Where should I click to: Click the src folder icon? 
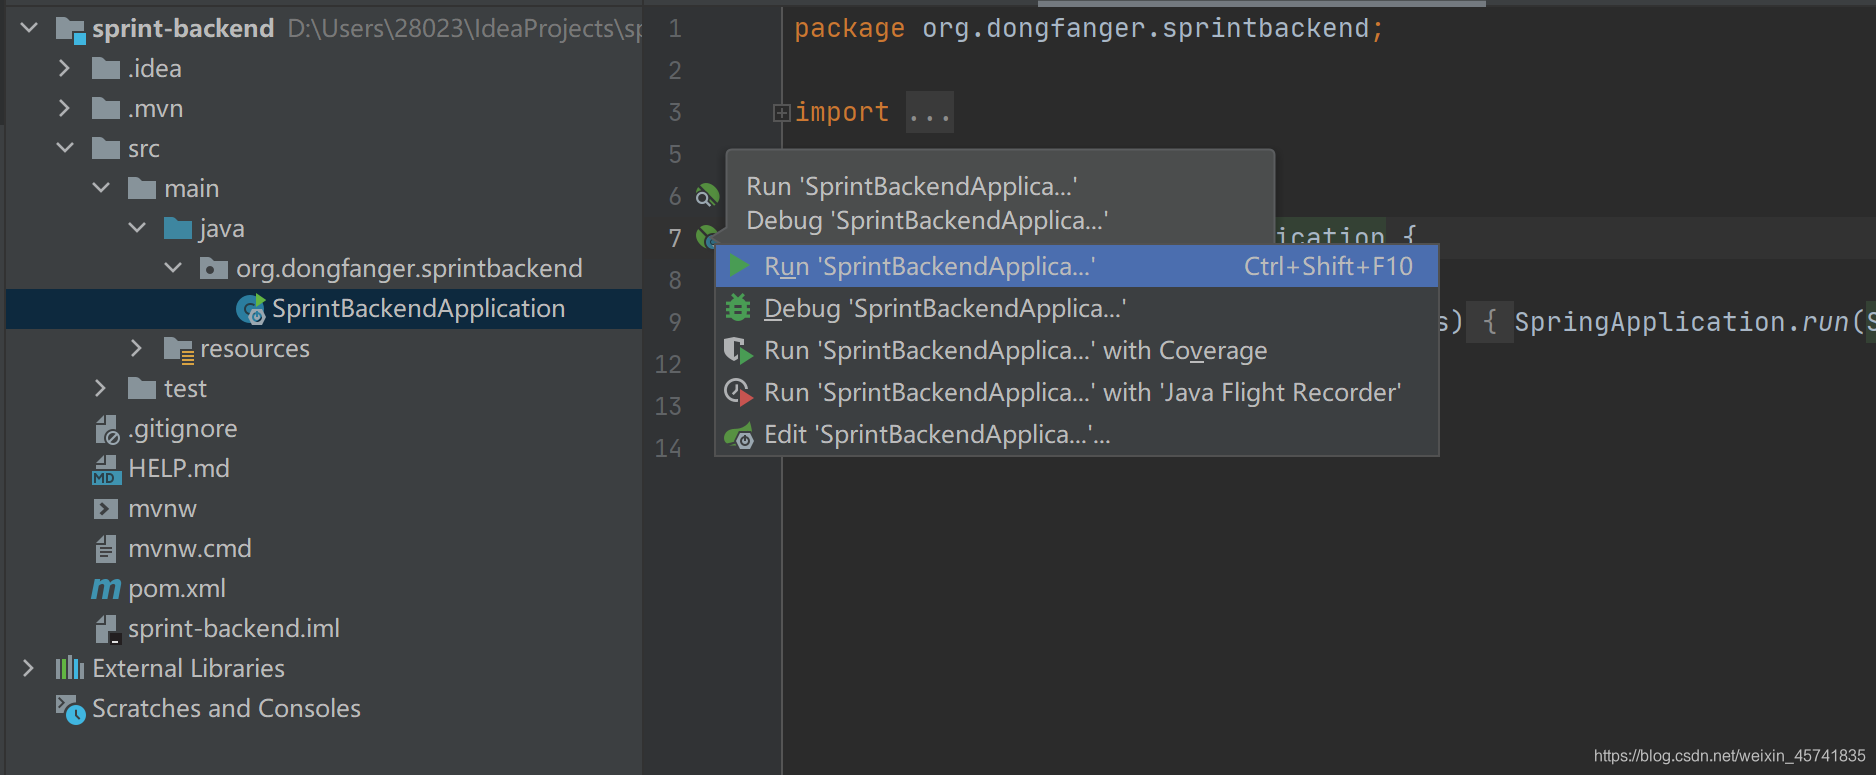point(106,148)
